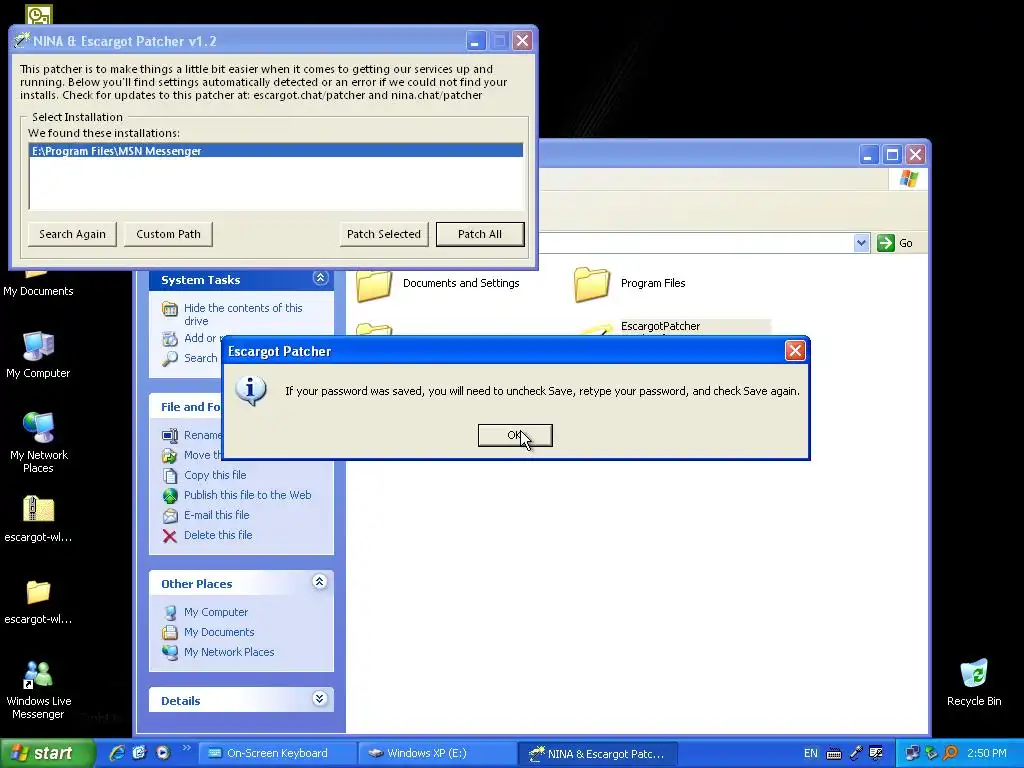The width and height of the screenshot is (1024, 768).
Task: Minimize the NINA & Escargot Patcher window
Action: [475, 41]
